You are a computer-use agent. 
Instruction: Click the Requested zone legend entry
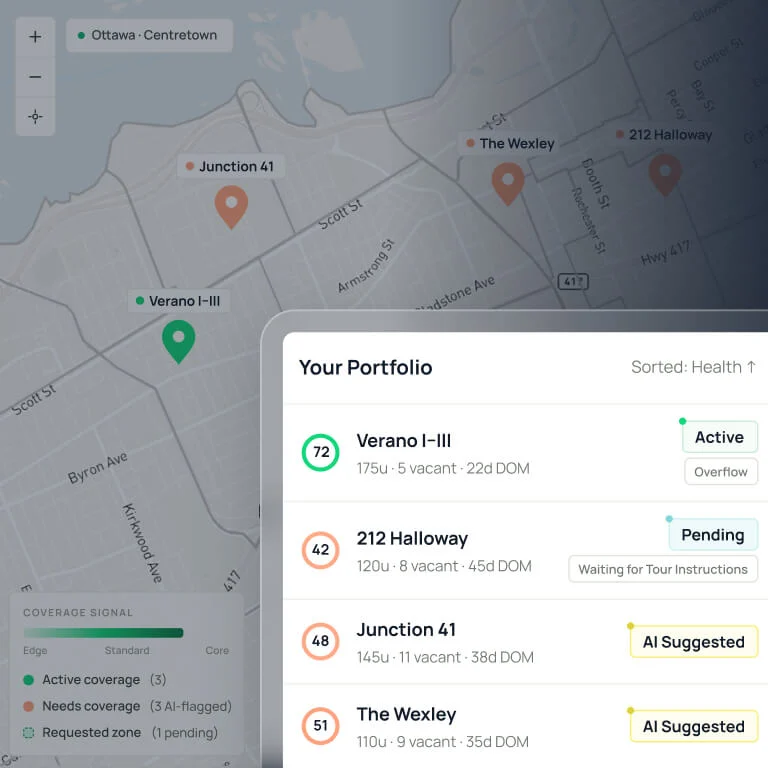pos(120,733)
